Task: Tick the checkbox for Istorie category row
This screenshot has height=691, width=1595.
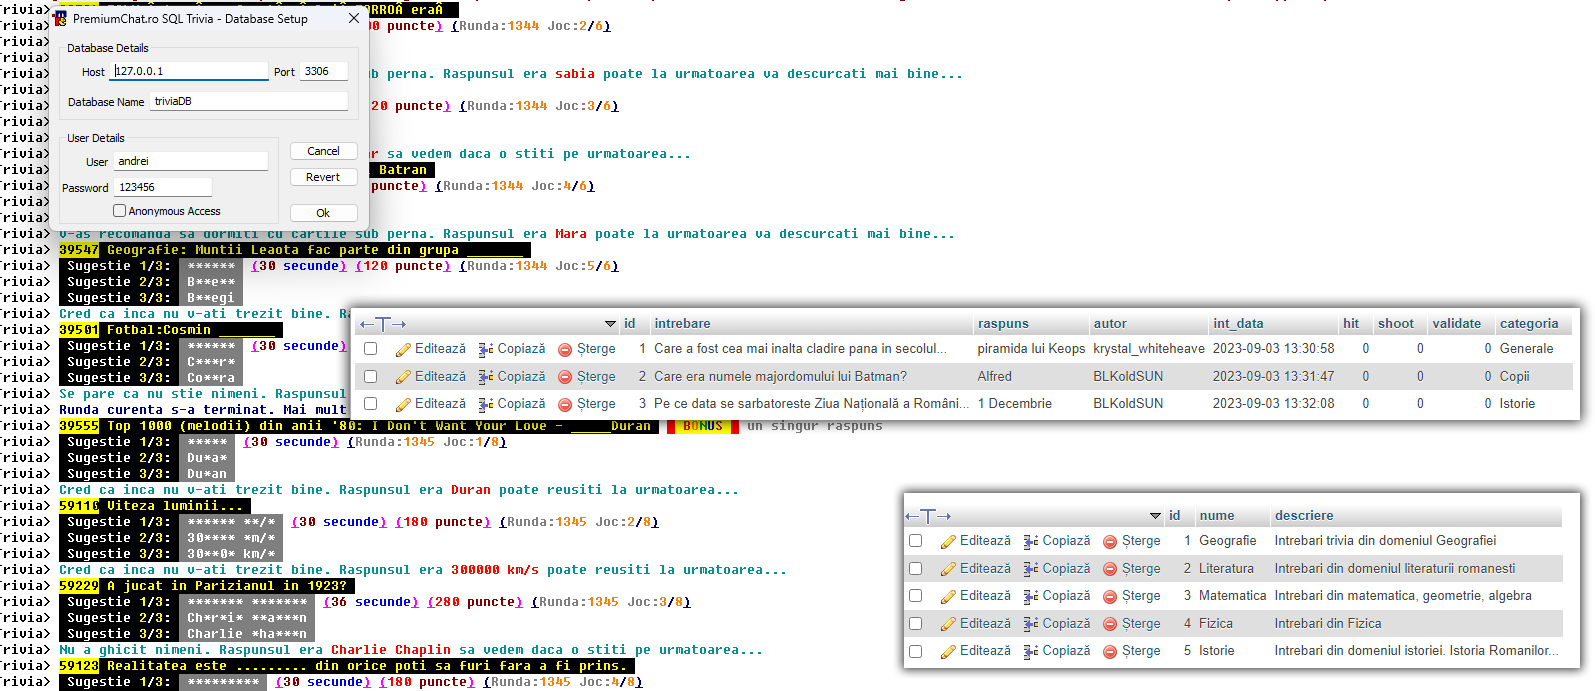Action: pyautogui.click(x=916, y=651)
